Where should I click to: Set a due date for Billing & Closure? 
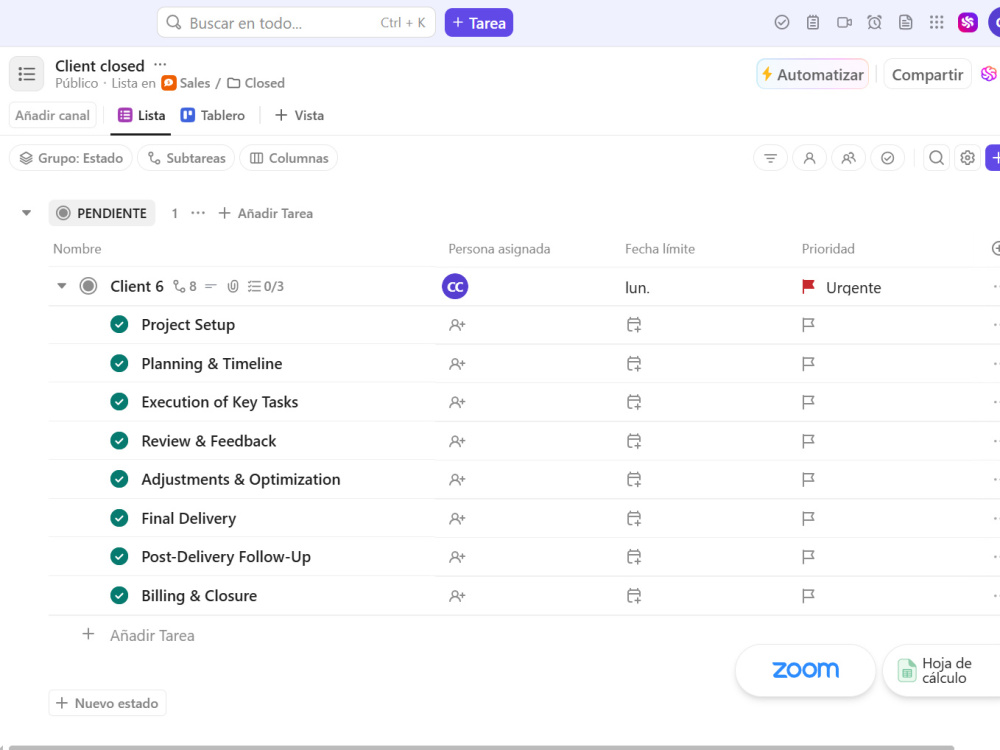tap(633, 596)
